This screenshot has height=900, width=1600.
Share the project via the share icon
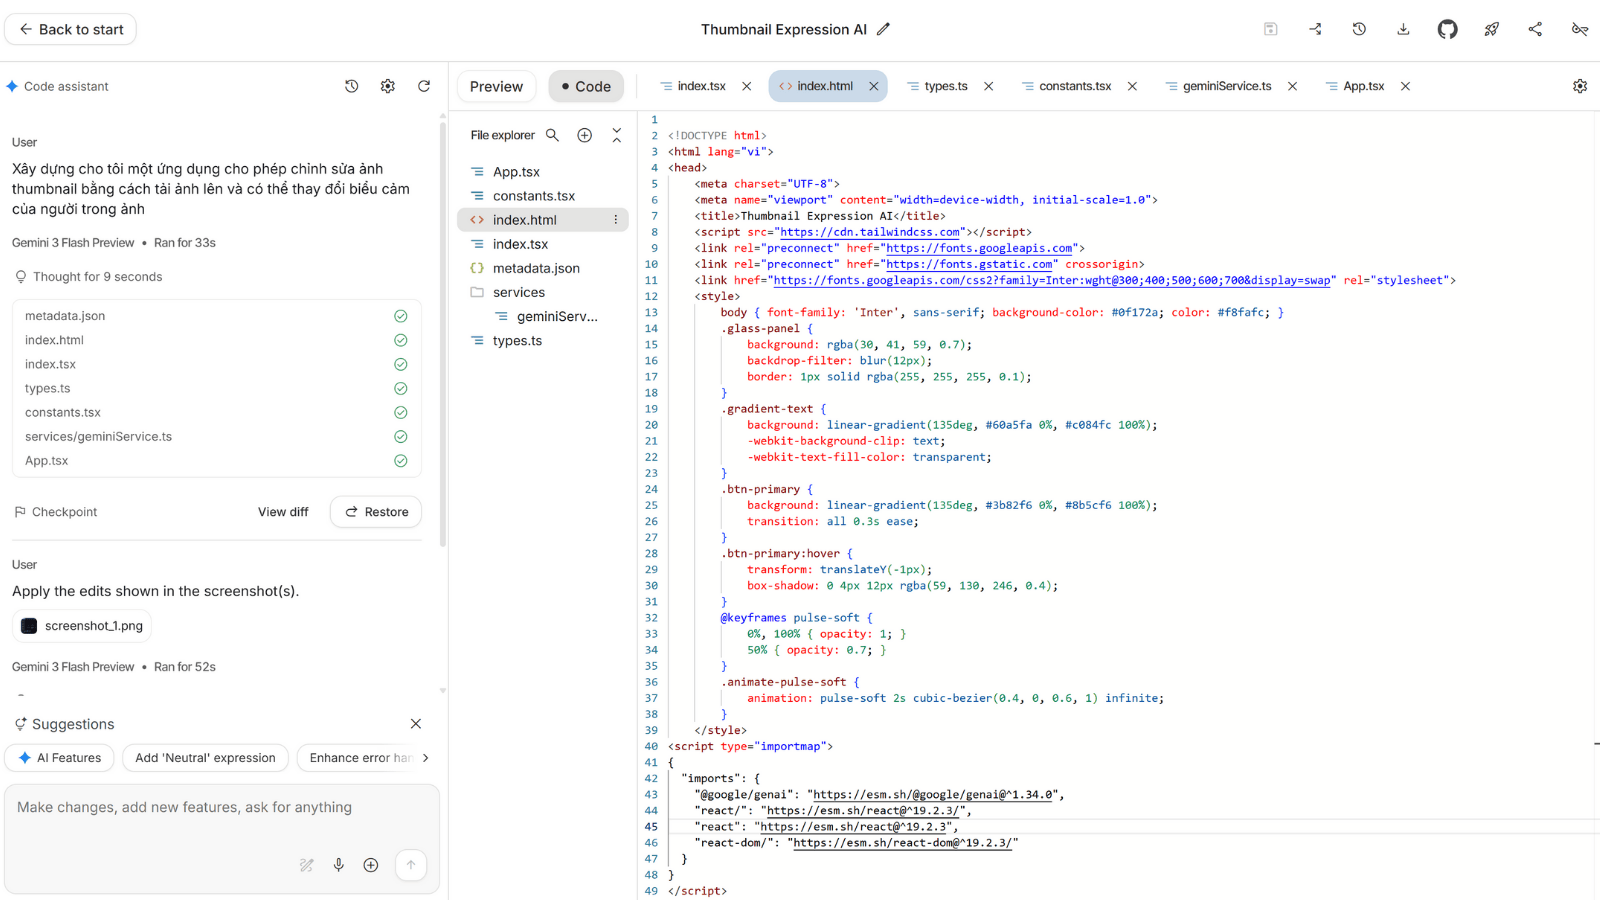[1535, 29]
